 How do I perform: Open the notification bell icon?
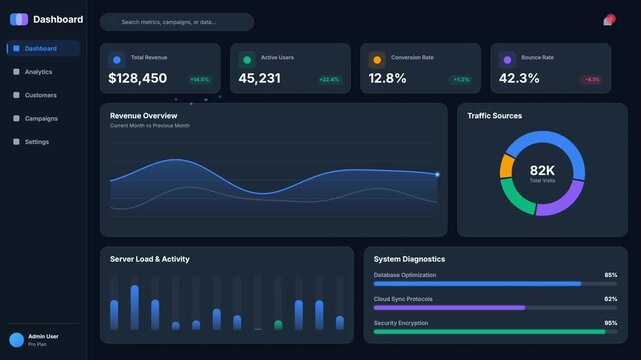click(x=608, y=21)
